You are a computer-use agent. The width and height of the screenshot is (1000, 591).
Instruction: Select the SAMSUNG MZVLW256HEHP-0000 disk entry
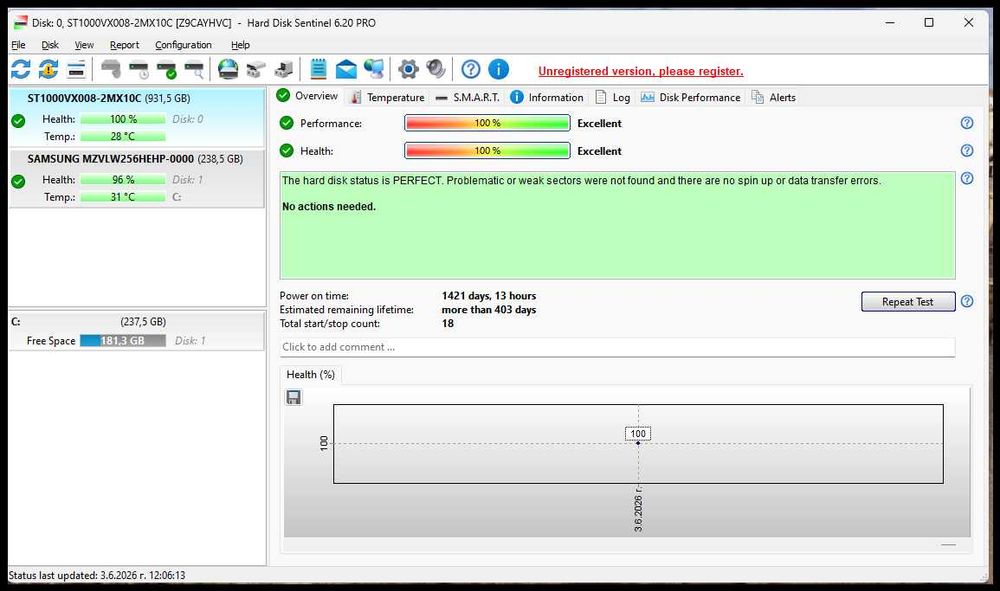click(136, 179)
